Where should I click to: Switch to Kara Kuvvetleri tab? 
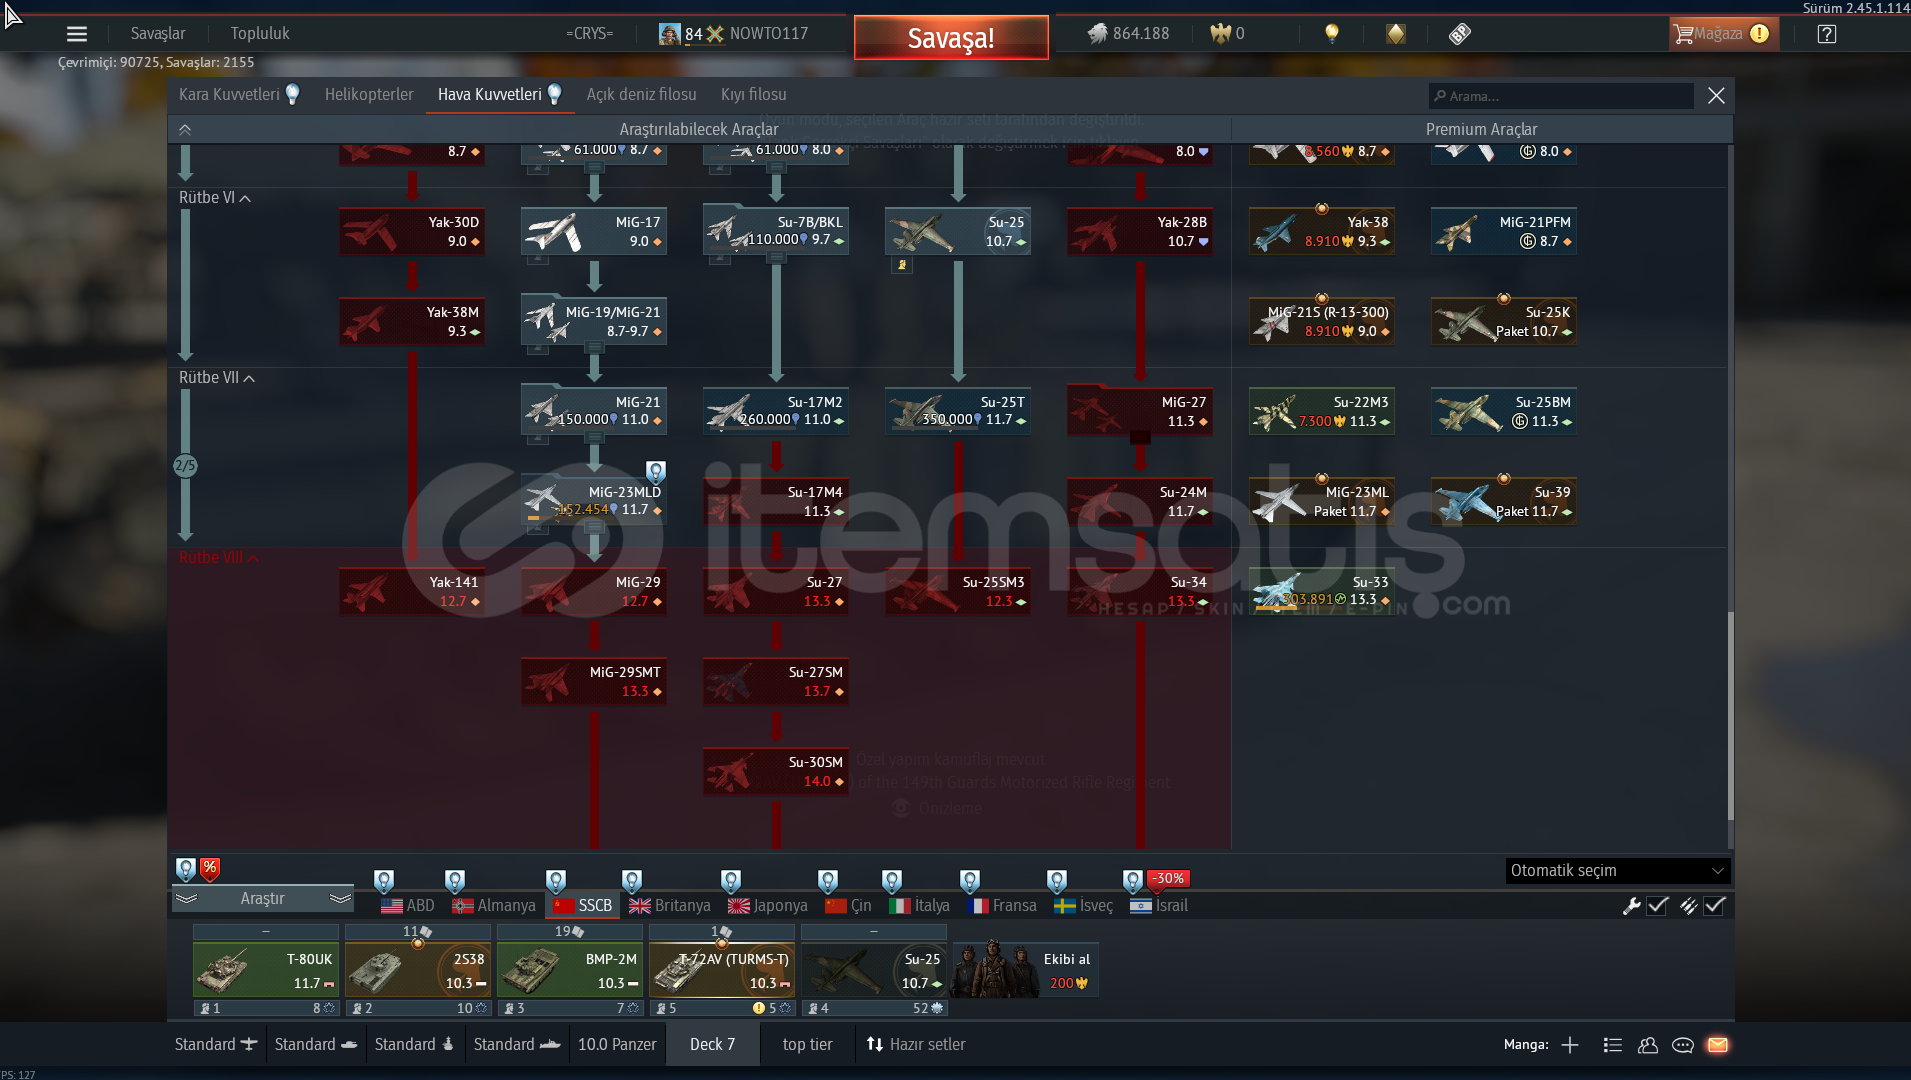point(239,94)
